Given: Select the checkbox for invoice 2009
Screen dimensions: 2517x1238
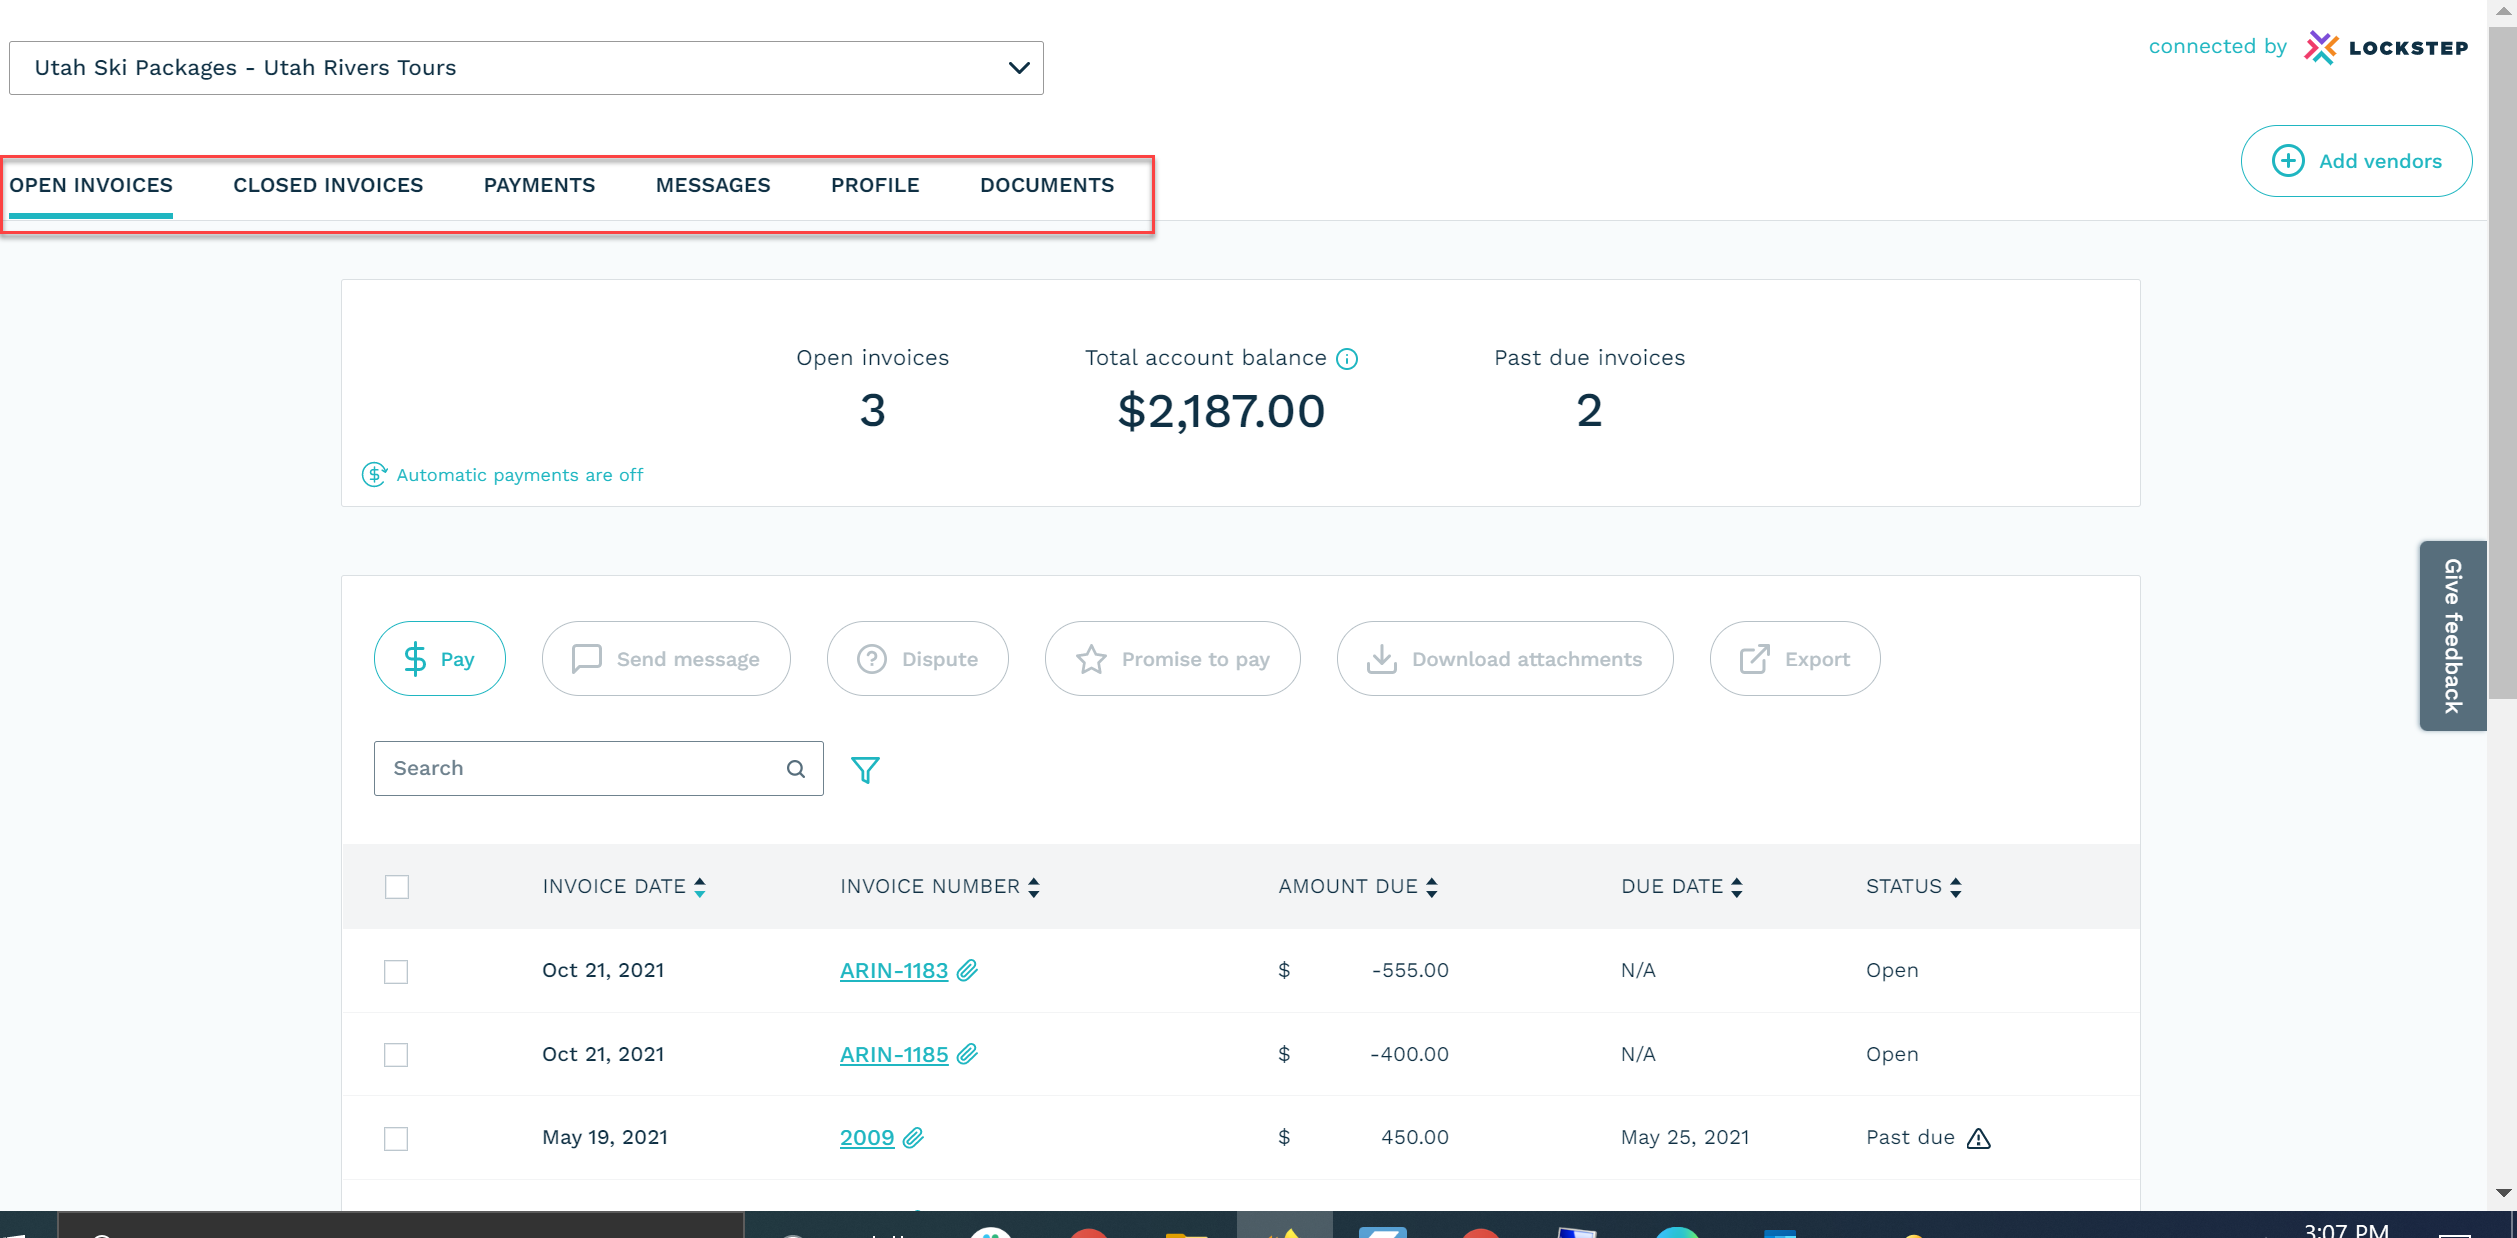Looking at the screenshot, I should [x=396, y=1139].
